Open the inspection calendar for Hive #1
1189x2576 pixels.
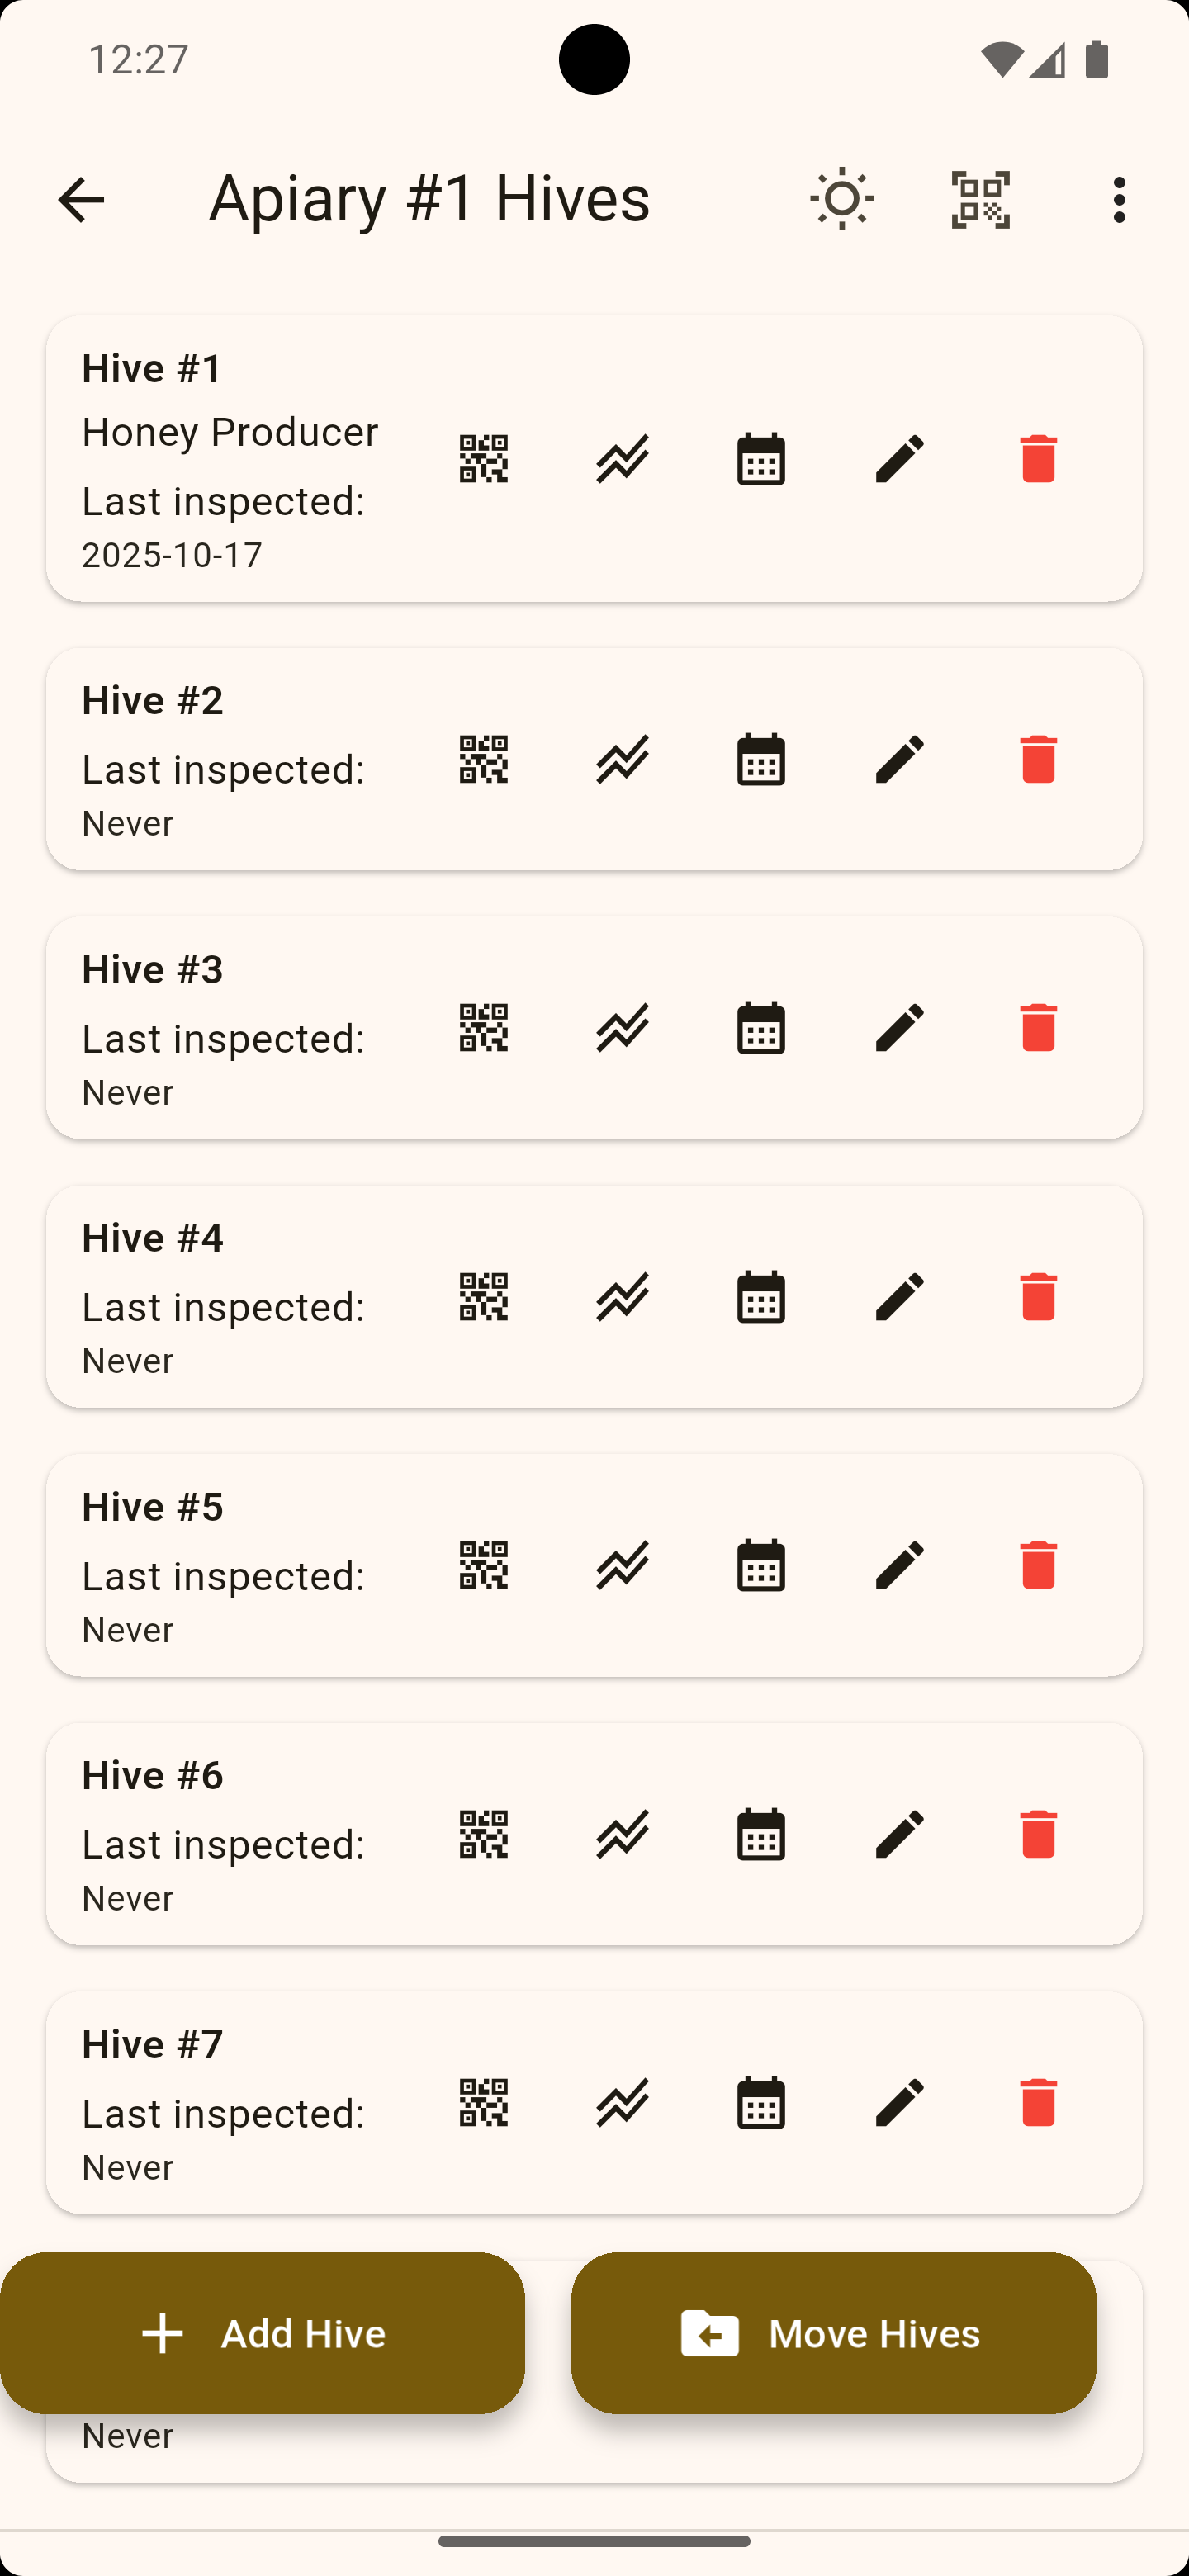tap(761, 459)
